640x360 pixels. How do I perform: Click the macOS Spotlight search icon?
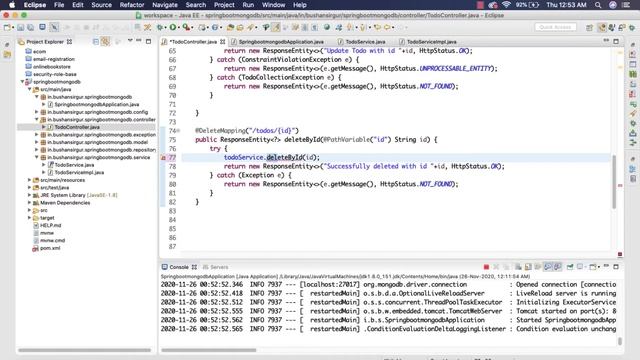click(598, 5)
